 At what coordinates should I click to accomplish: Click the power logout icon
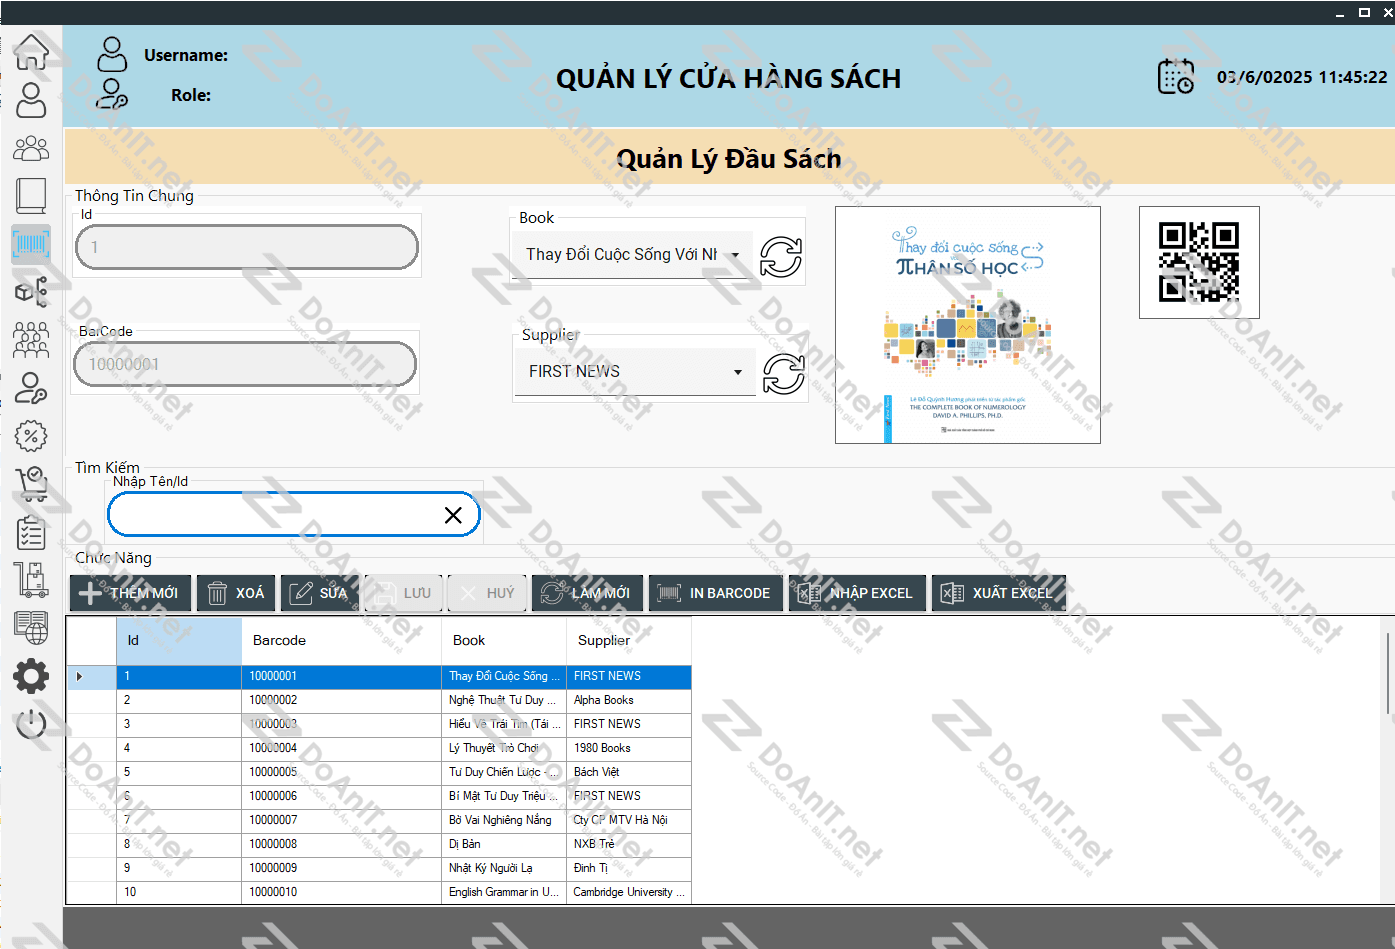click(31, 723)
